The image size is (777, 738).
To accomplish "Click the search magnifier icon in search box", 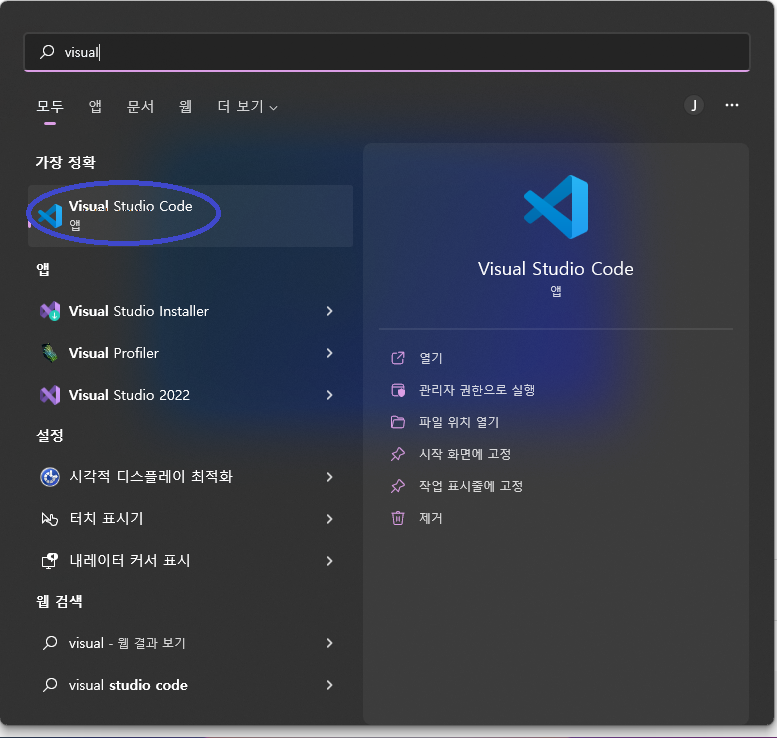I will coord(47,52).
